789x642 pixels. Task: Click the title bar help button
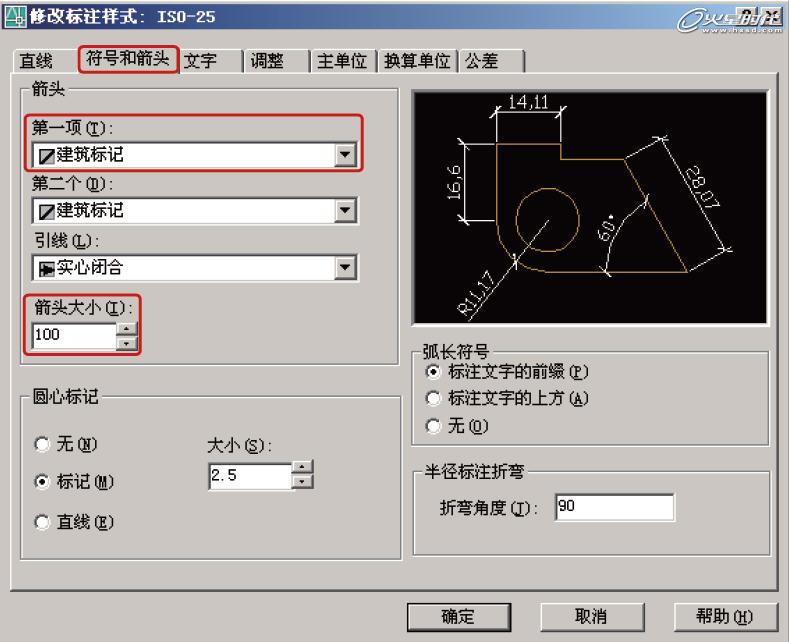pos(749,16)
